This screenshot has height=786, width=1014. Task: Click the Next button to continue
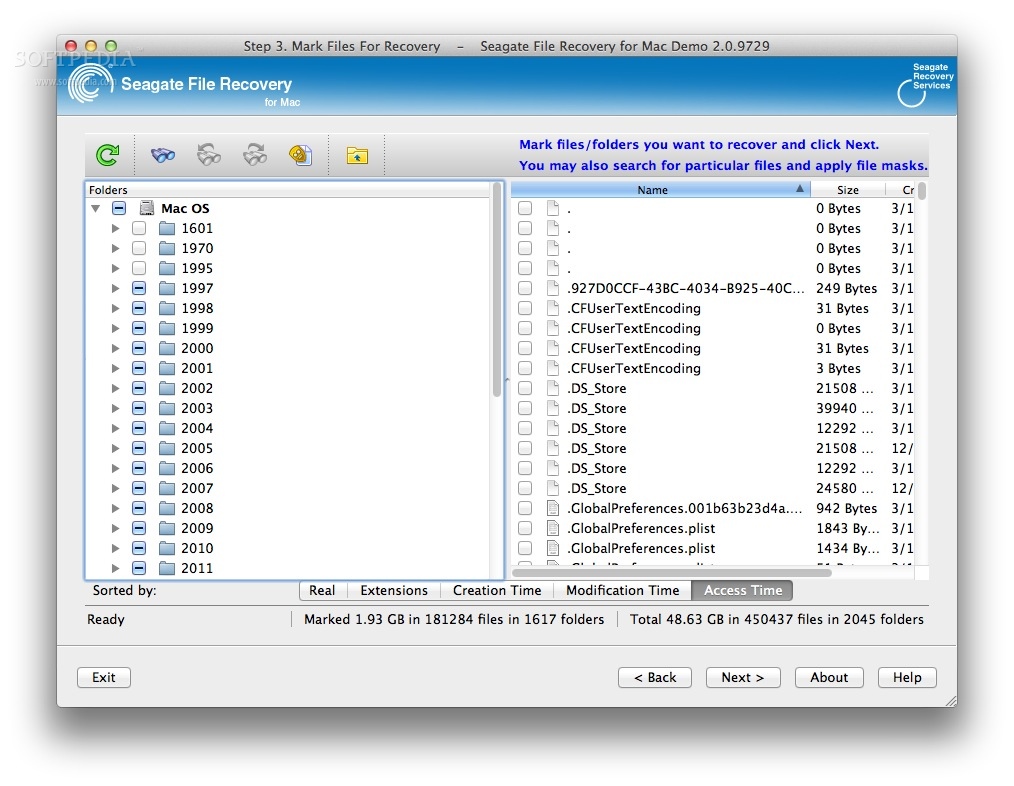tap(743, 677)
